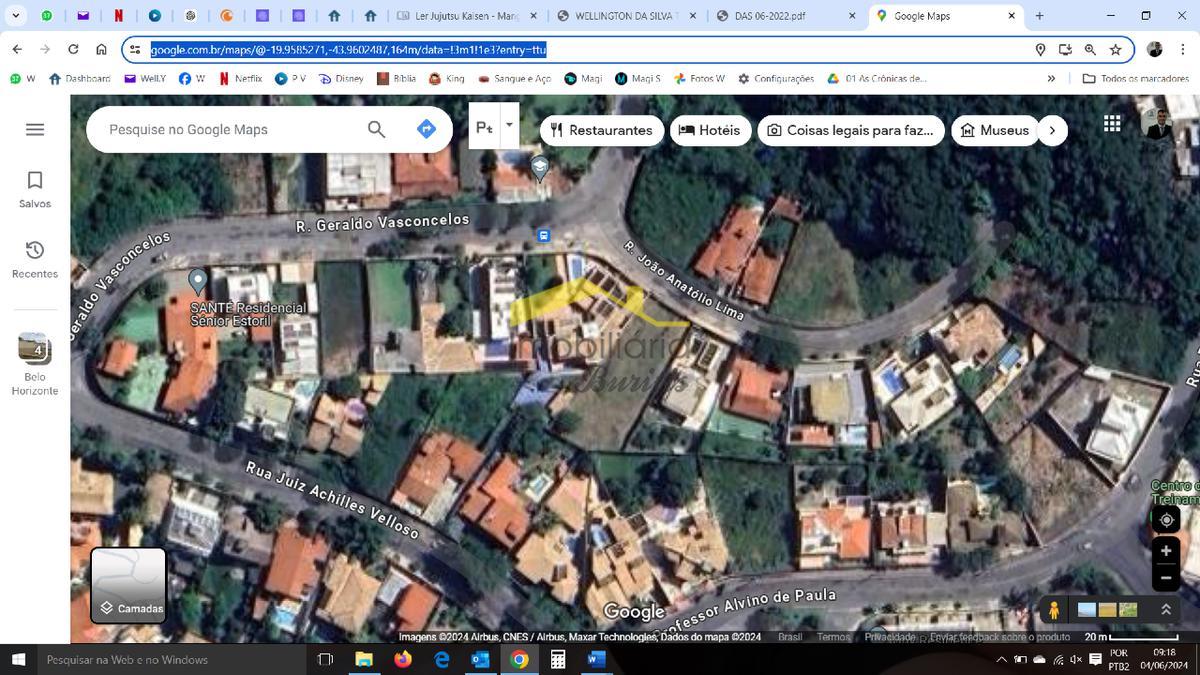The height and width of the screenshot is (675, 1200).
Task: Click the Restaurantes button
Action: click(601, 129)
